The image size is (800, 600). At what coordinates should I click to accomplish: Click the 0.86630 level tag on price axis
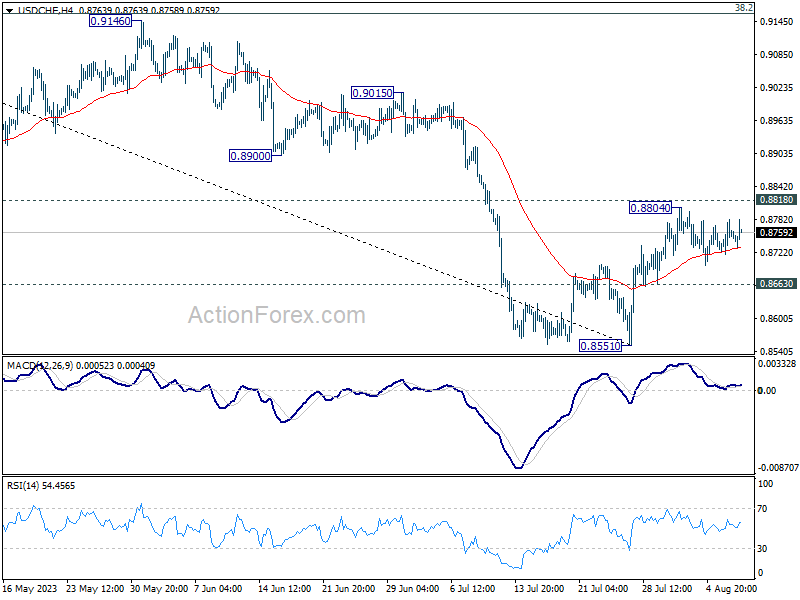(777, 284)
